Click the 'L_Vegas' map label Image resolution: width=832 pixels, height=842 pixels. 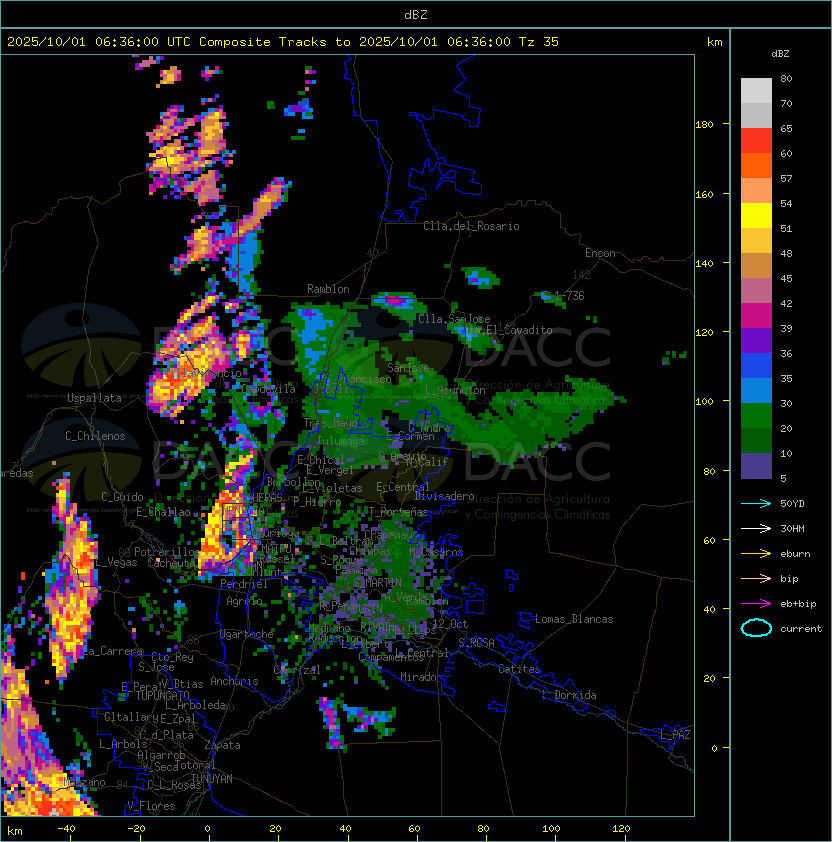tap(117, 562)
